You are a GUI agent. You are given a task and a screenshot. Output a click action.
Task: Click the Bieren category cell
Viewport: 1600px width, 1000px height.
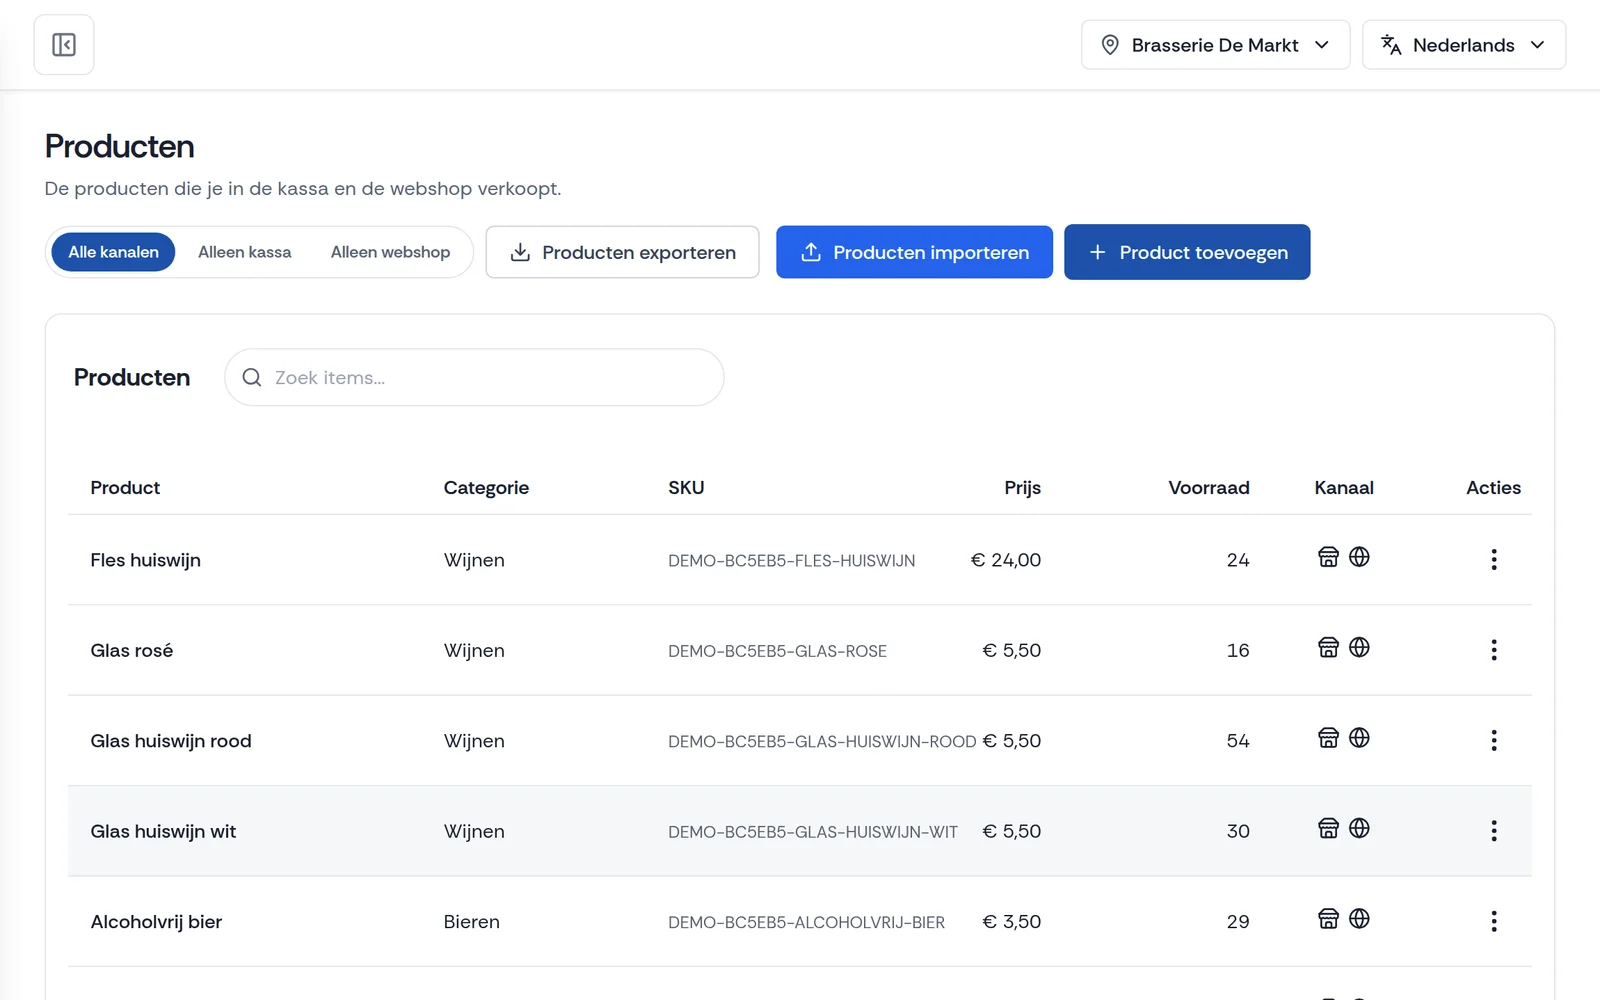471,922
